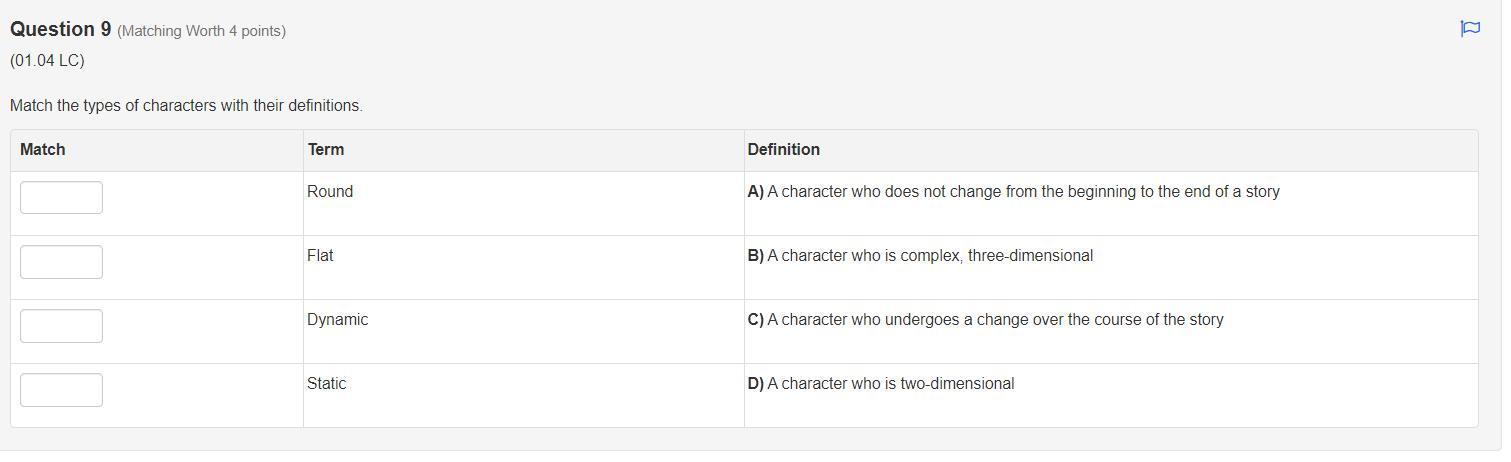The width and height of the screenshot is (1511, 462).
Task: Click the Match the types of characters instruction
Action: [186, 106]
